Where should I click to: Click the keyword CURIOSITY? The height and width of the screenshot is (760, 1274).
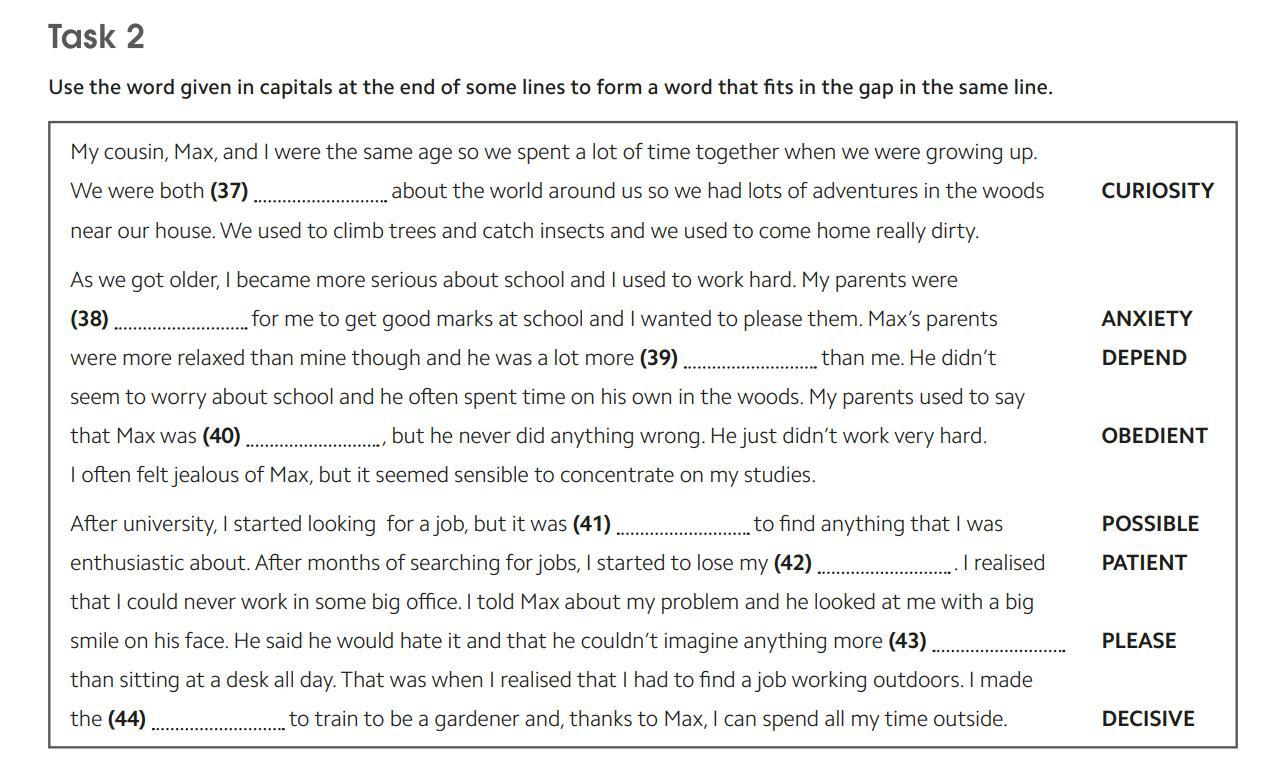[1157, 191]
